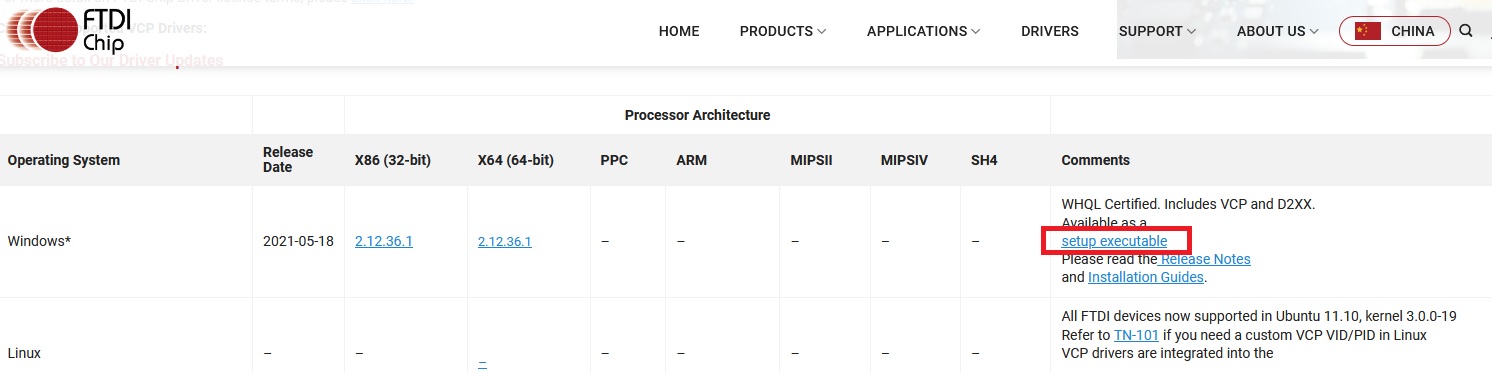Click the Subscribe to Our Driver Updates link
The height and width of the screenshot is (373, 1492).
[x=111, y=60]
